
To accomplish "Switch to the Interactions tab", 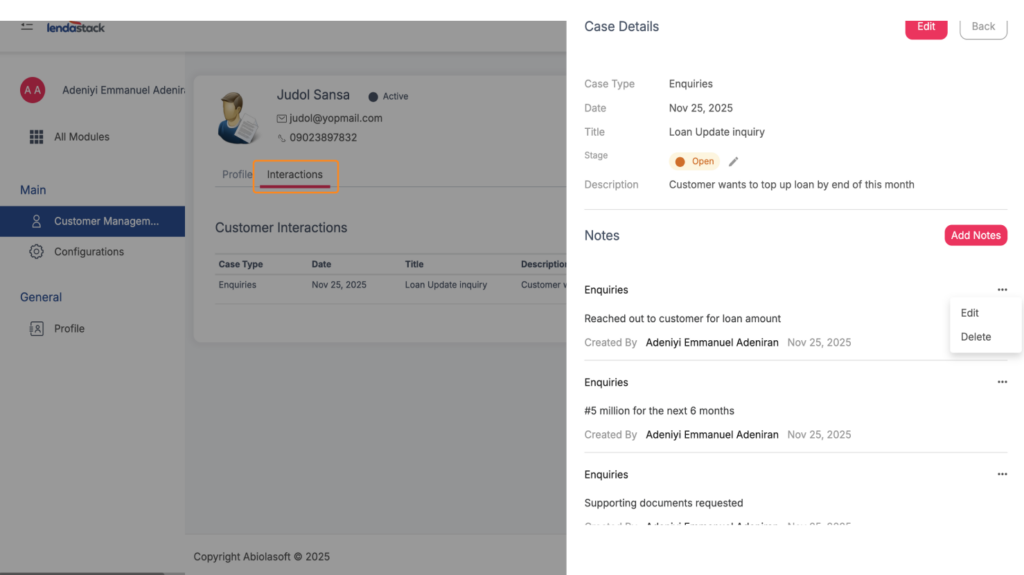I will click(295, 175).
